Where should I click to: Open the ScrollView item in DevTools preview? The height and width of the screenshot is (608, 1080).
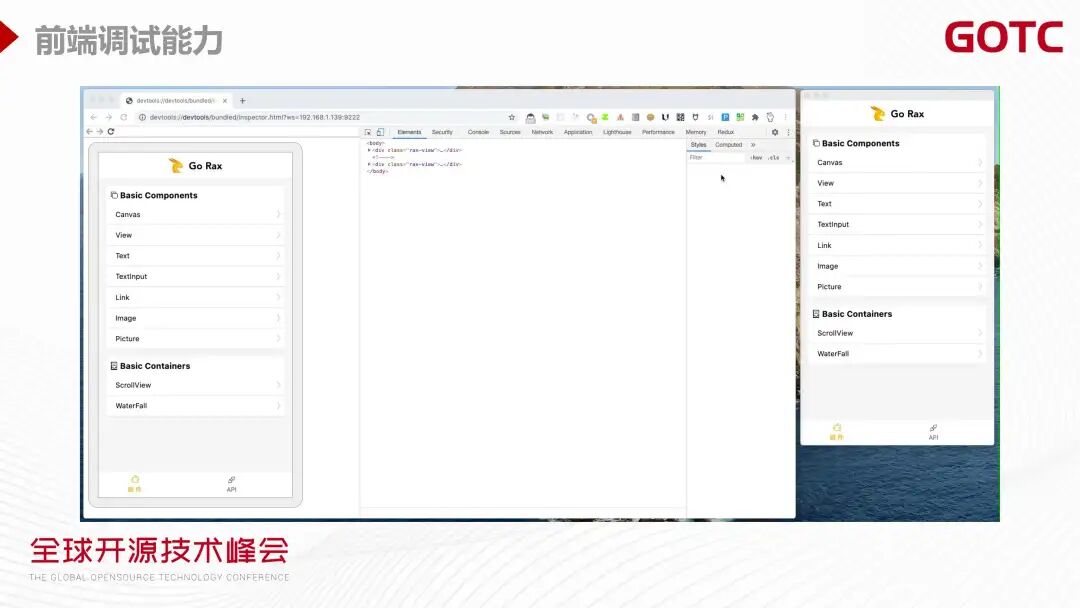(x=196, y=386)
